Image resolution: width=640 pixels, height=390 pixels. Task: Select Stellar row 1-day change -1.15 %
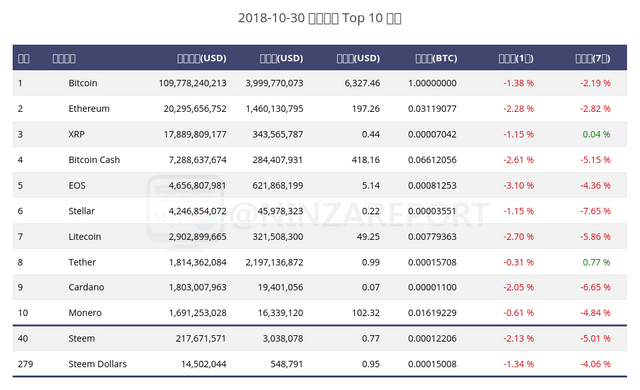[519, 211]
